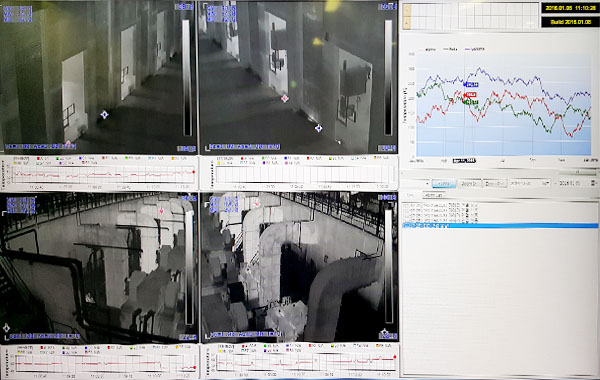Select the white crosshair marker in the bottom-left camera view
Screen dimensions: 600x380
6,328
